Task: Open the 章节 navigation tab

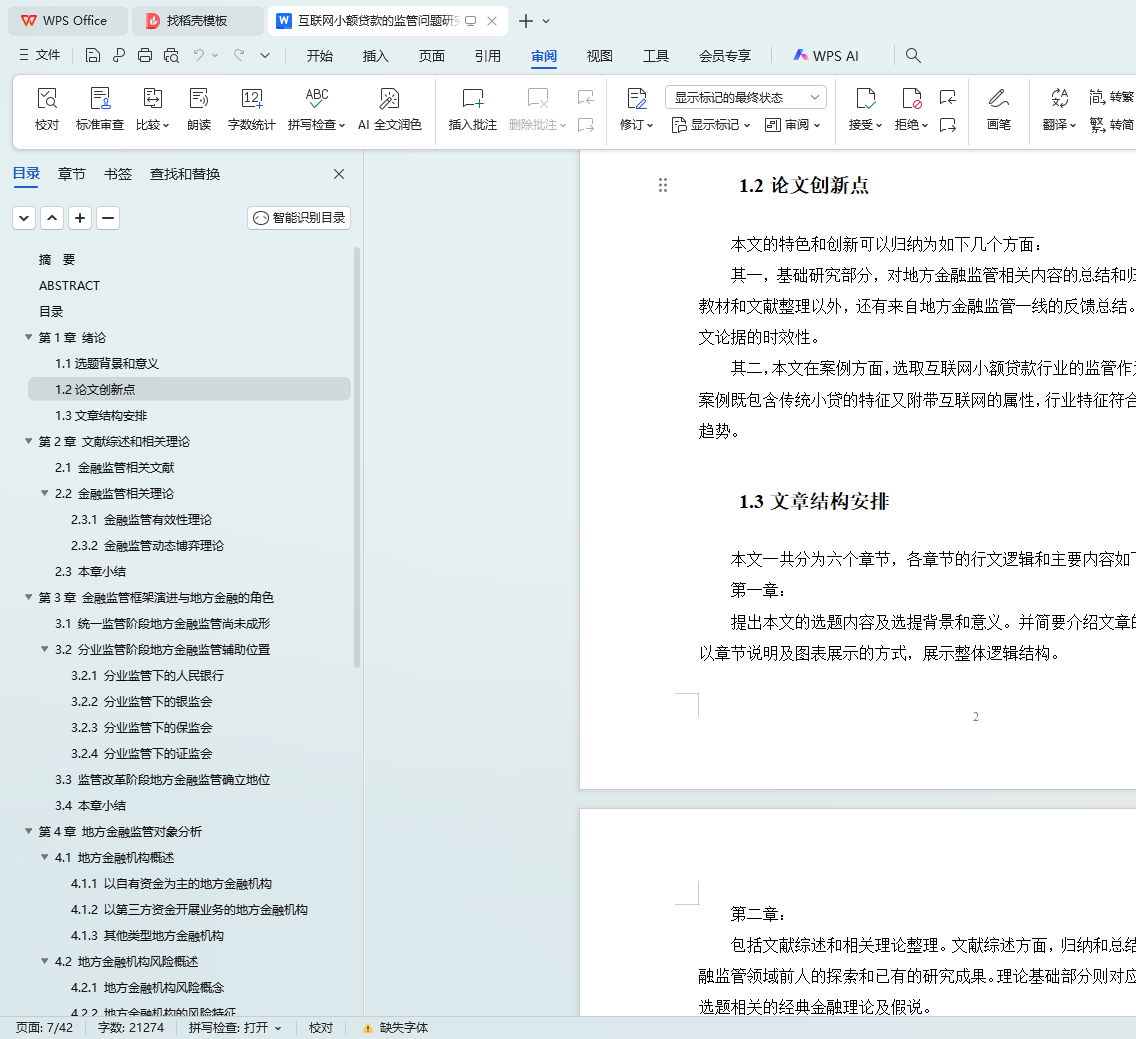Action: (72, 174)
